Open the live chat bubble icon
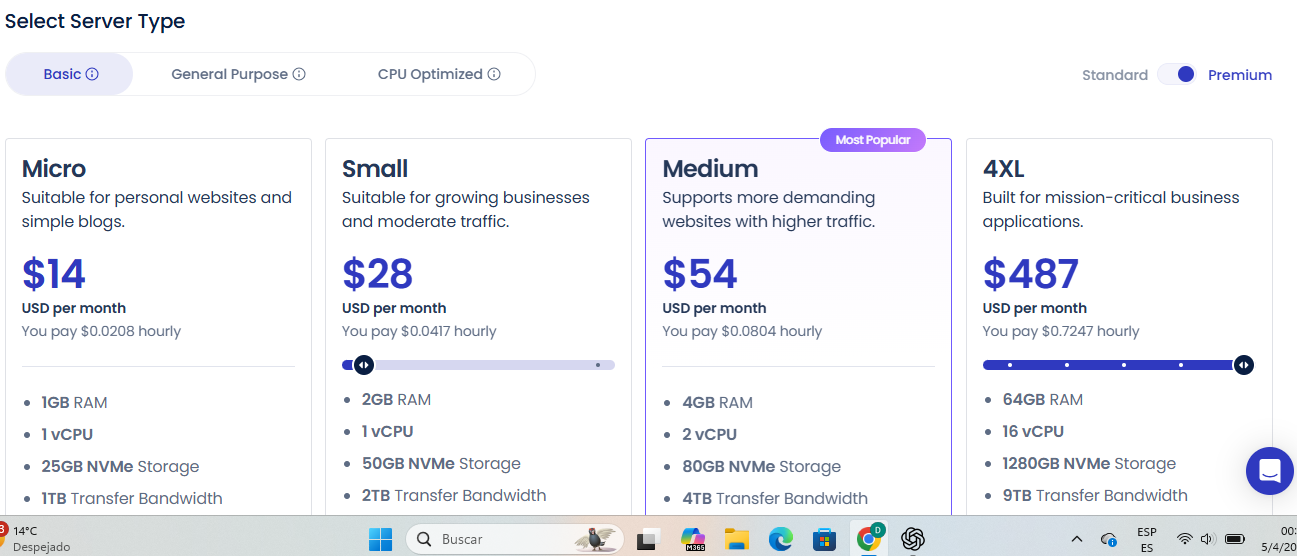Viewport: 1297px width, 556px height. [1270, 471]
